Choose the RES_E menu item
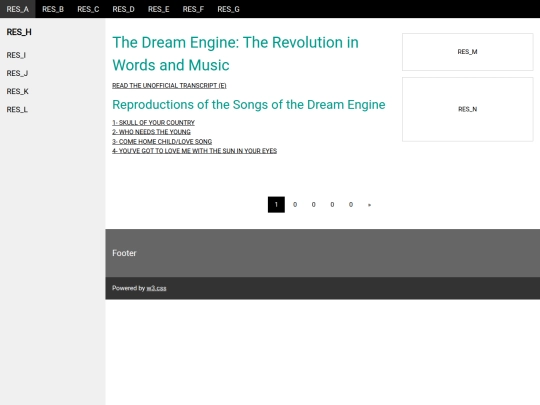The width and height of the screenshot is (540, 405). click(158, 9)
